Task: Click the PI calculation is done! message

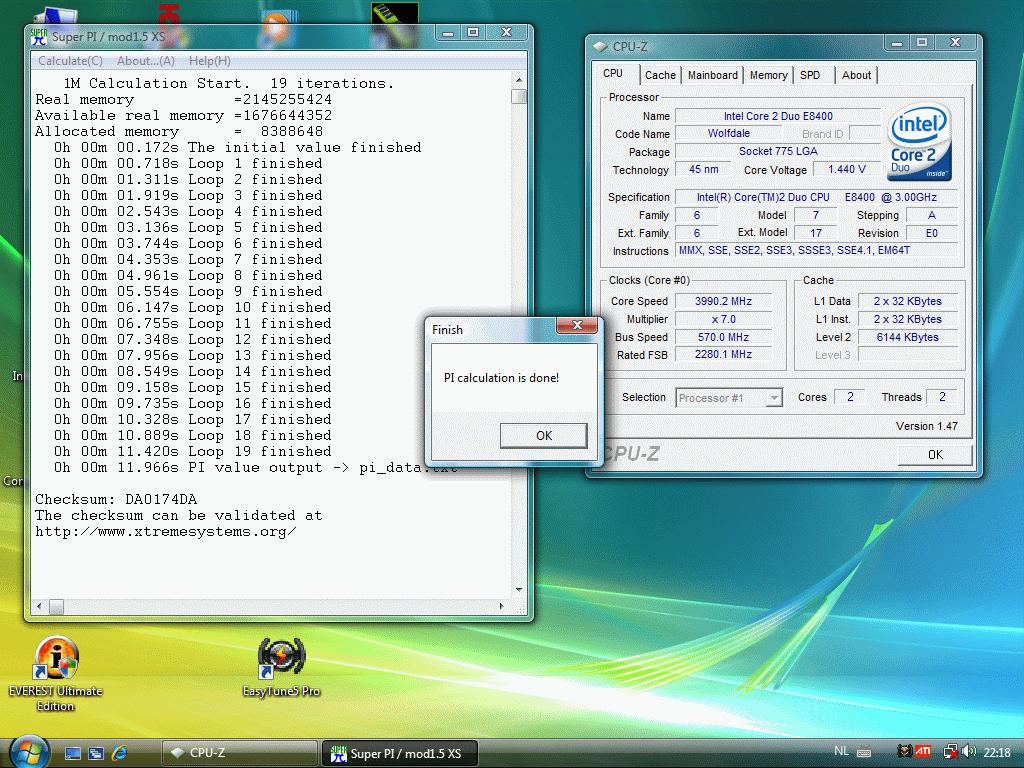Action: (502, 378)
